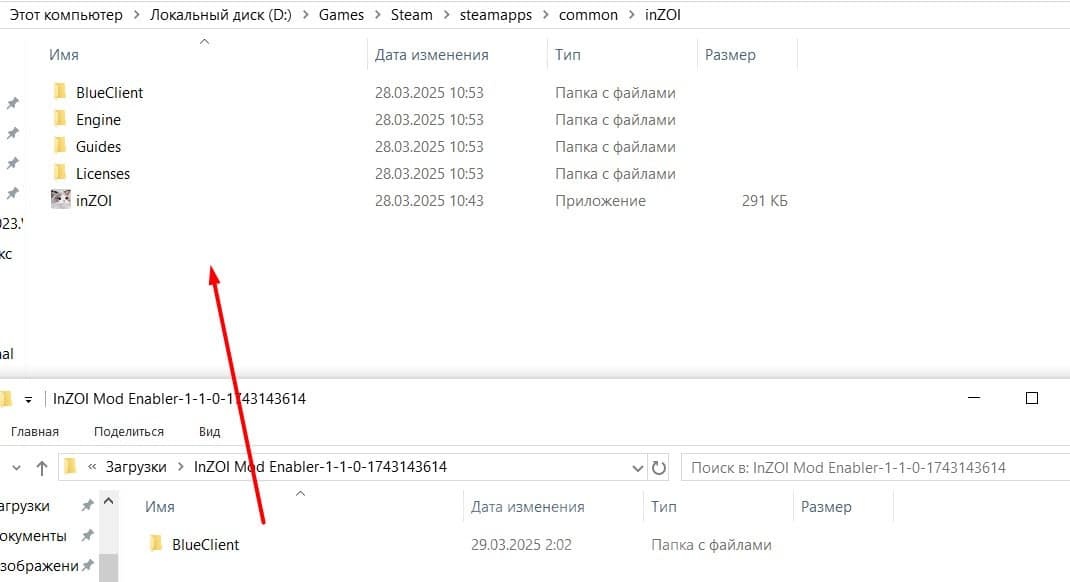Expand hidden path chevron before Загрузки

point(91,467)
